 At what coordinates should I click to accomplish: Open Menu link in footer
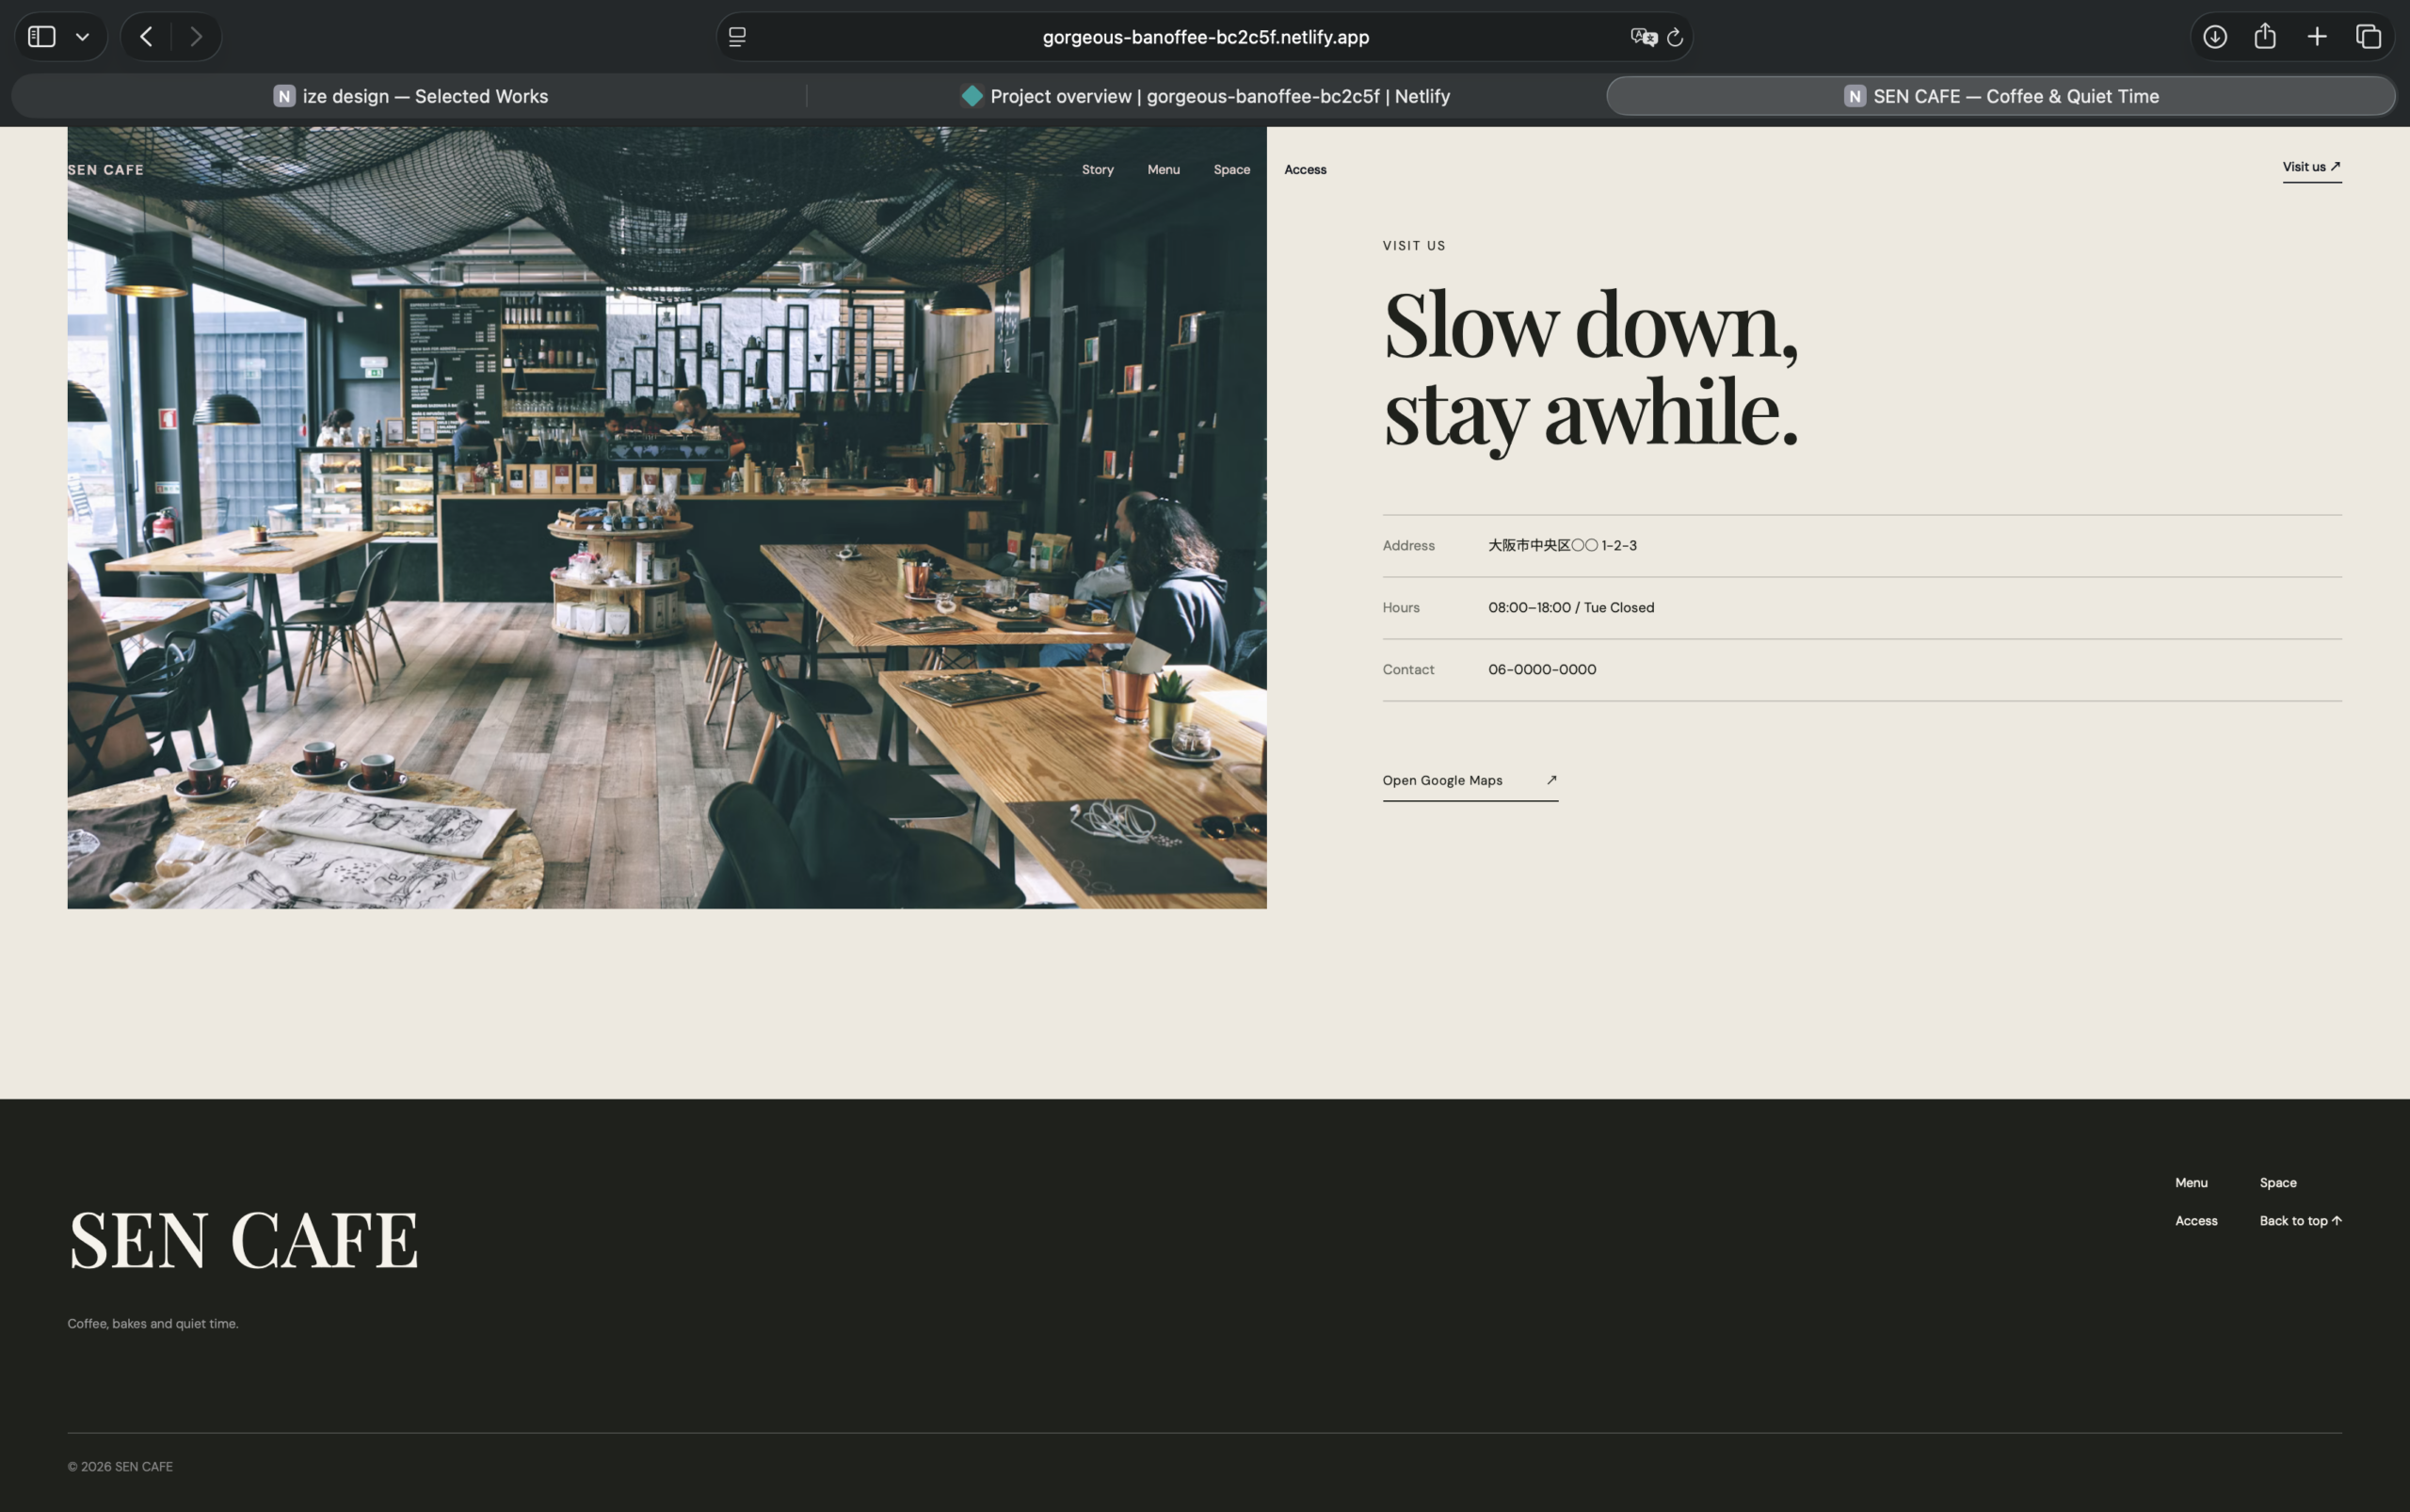tap(2191, 1182)
